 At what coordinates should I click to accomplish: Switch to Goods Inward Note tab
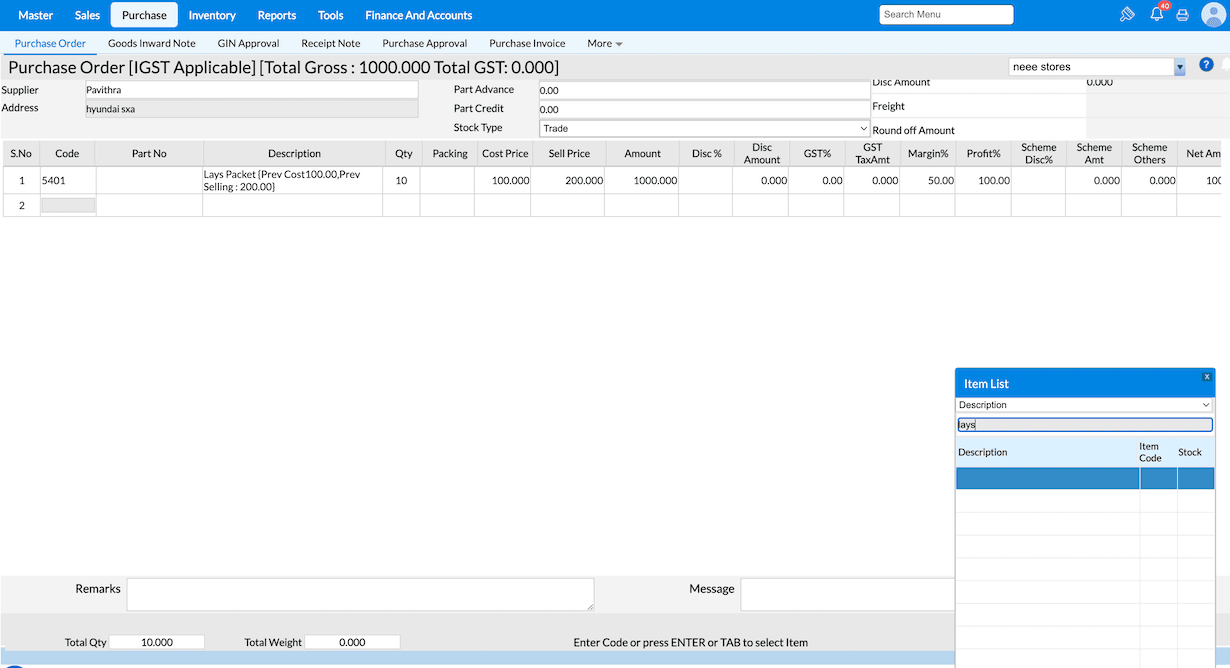[152, 44]
